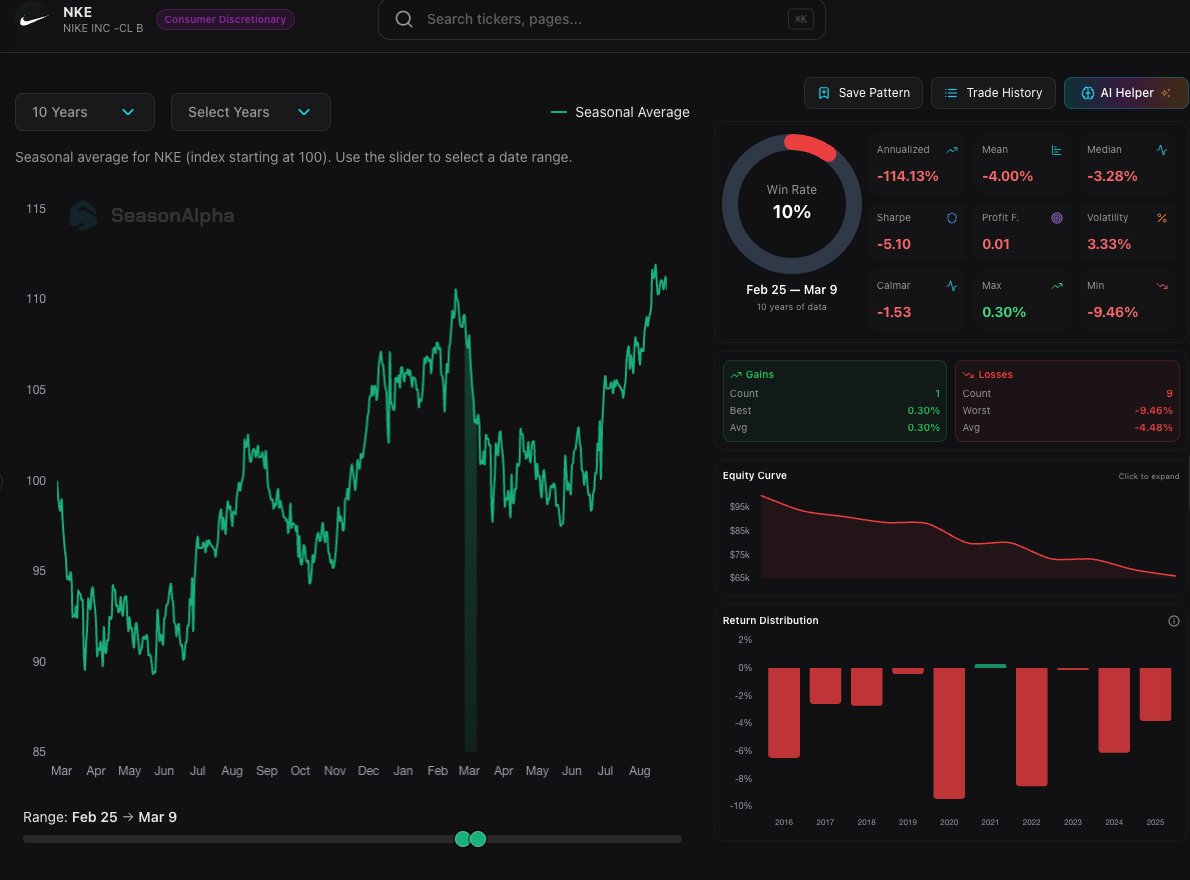Click the Nike swoosh logo
The image size is (1190, 880).
33,20
